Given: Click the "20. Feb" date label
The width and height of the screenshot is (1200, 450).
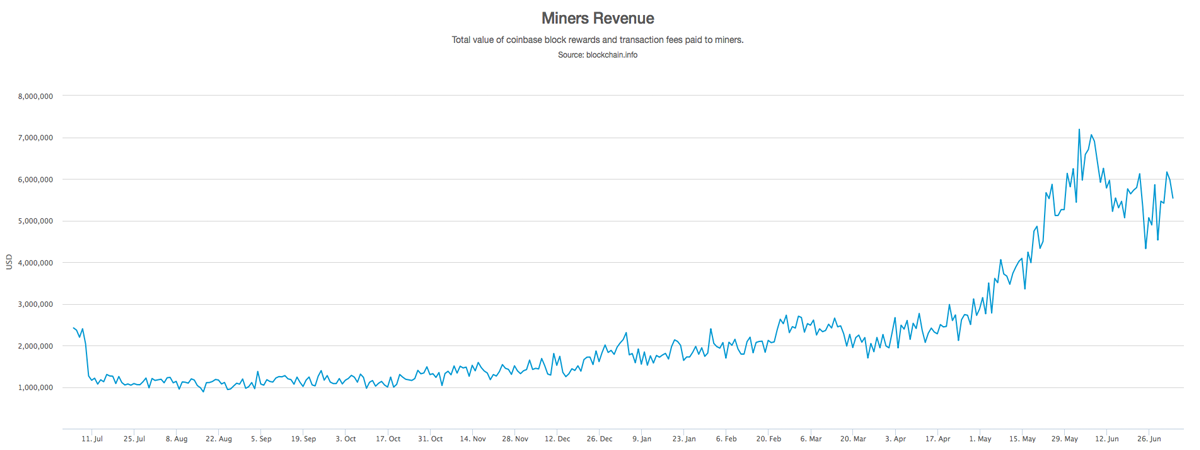Looking at the screenshot, I should [x=769, y=438].
